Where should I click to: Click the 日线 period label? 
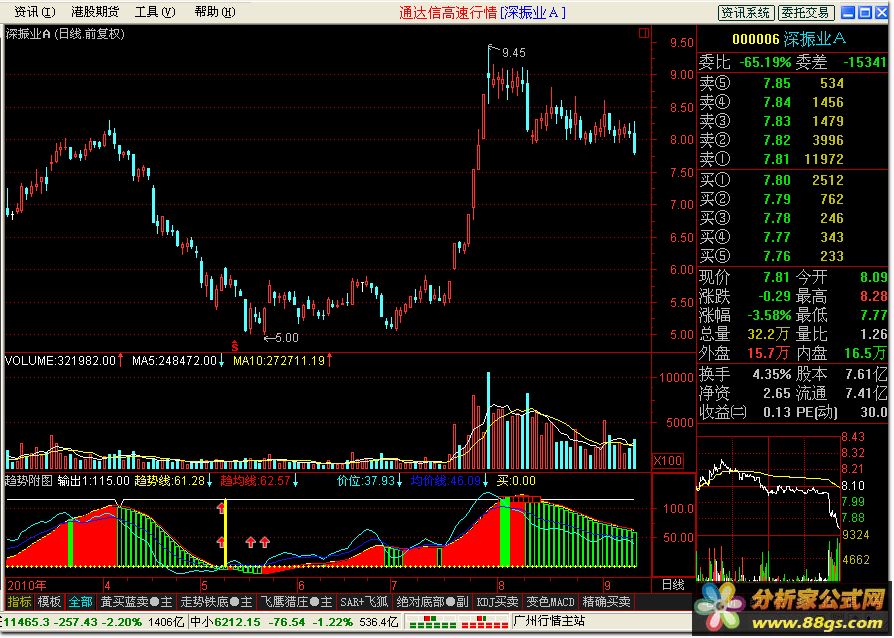(x=673, y=585)
